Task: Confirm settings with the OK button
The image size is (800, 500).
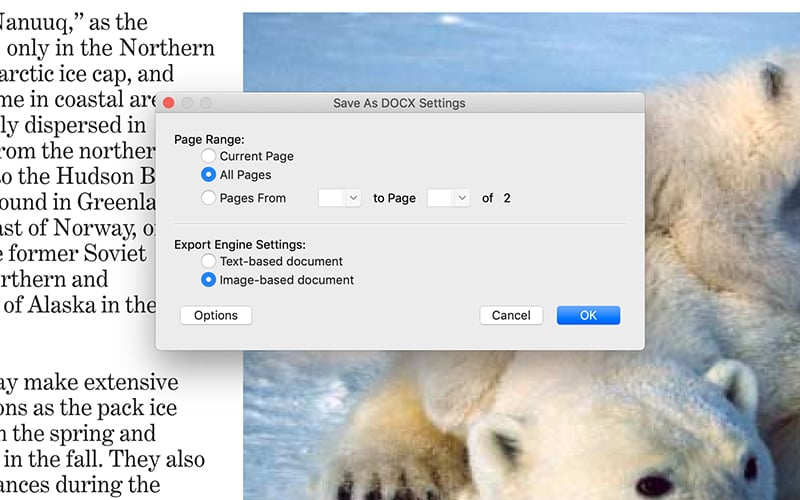Action: (x=588, y=315)
